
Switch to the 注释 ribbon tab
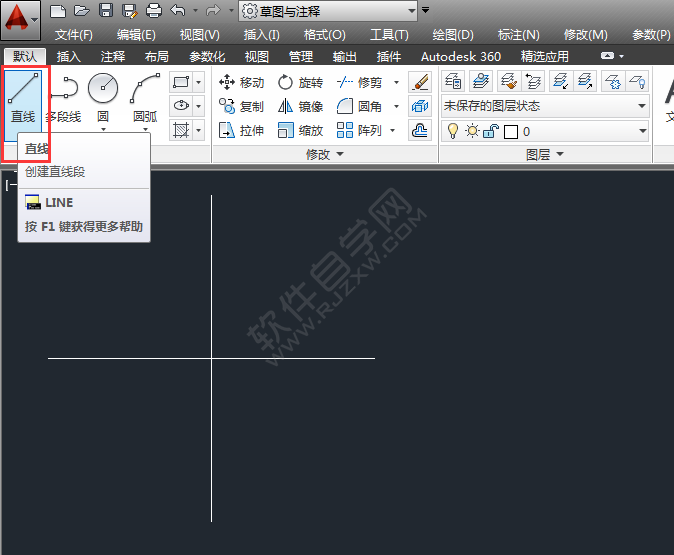(x=113, y=57)
